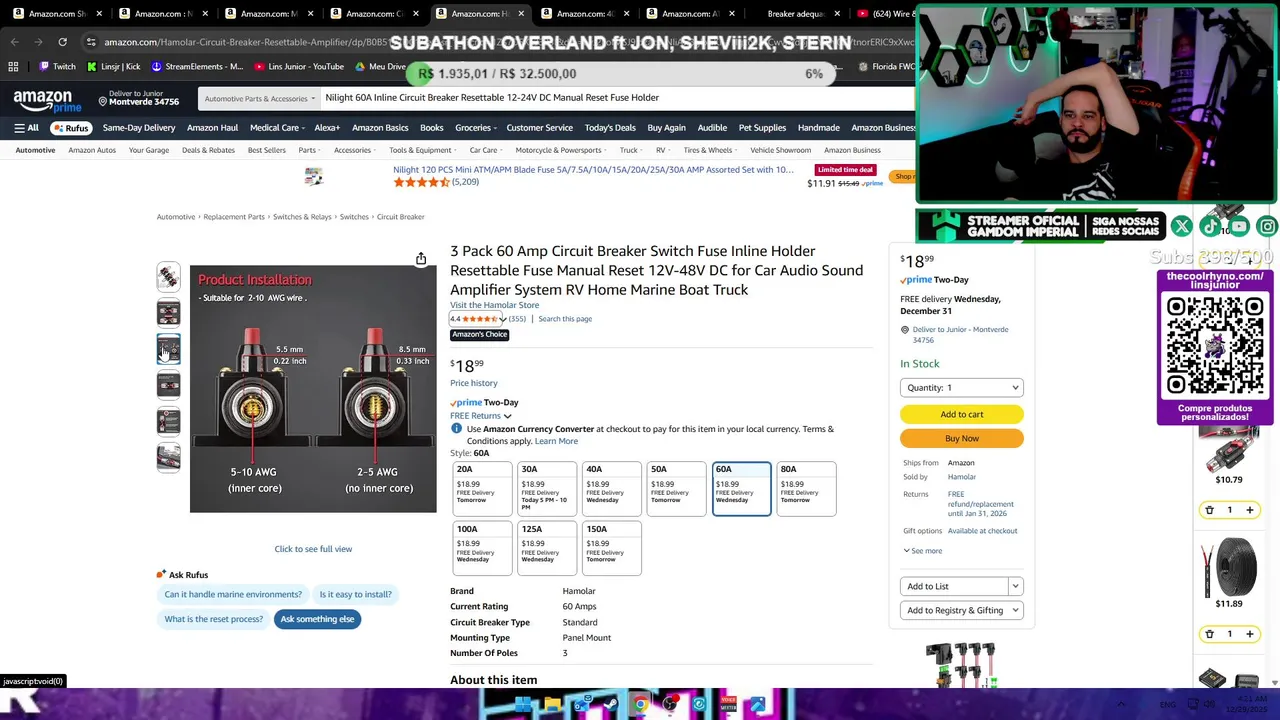Open Today's Deals in nav bar
This screenshot has height=720, width=1280.
610,128
